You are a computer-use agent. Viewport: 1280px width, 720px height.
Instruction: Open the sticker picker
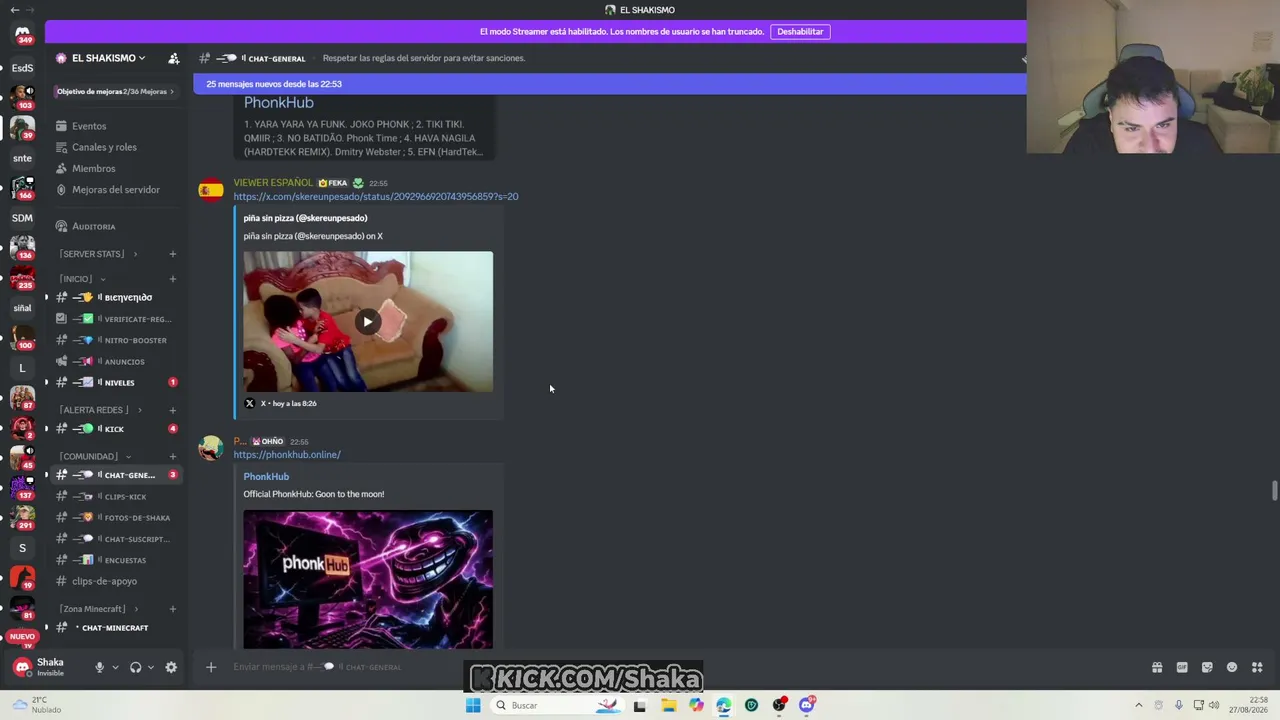coord(1207,667)
